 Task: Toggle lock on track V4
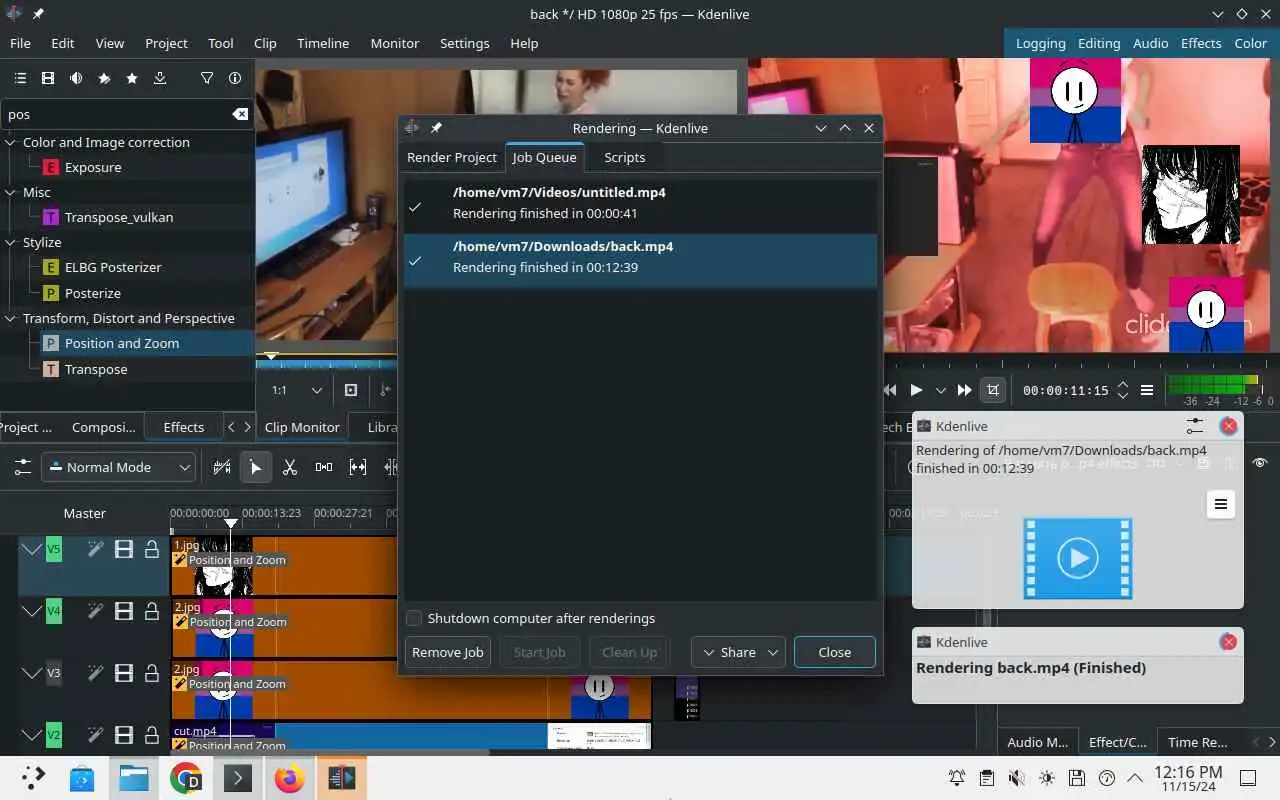click(152, 611)
